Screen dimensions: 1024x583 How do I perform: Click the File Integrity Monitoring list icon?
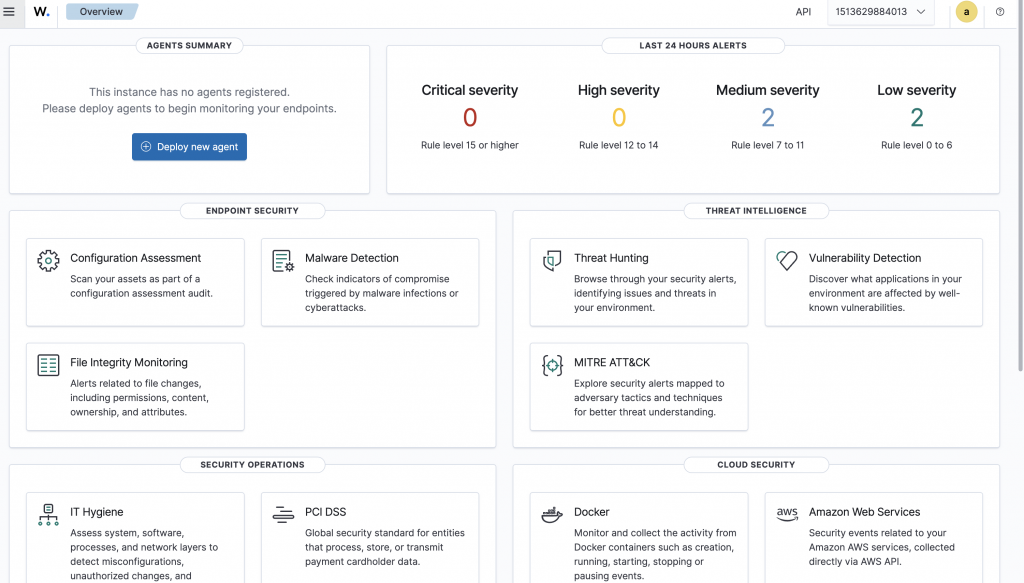[48, 365]
